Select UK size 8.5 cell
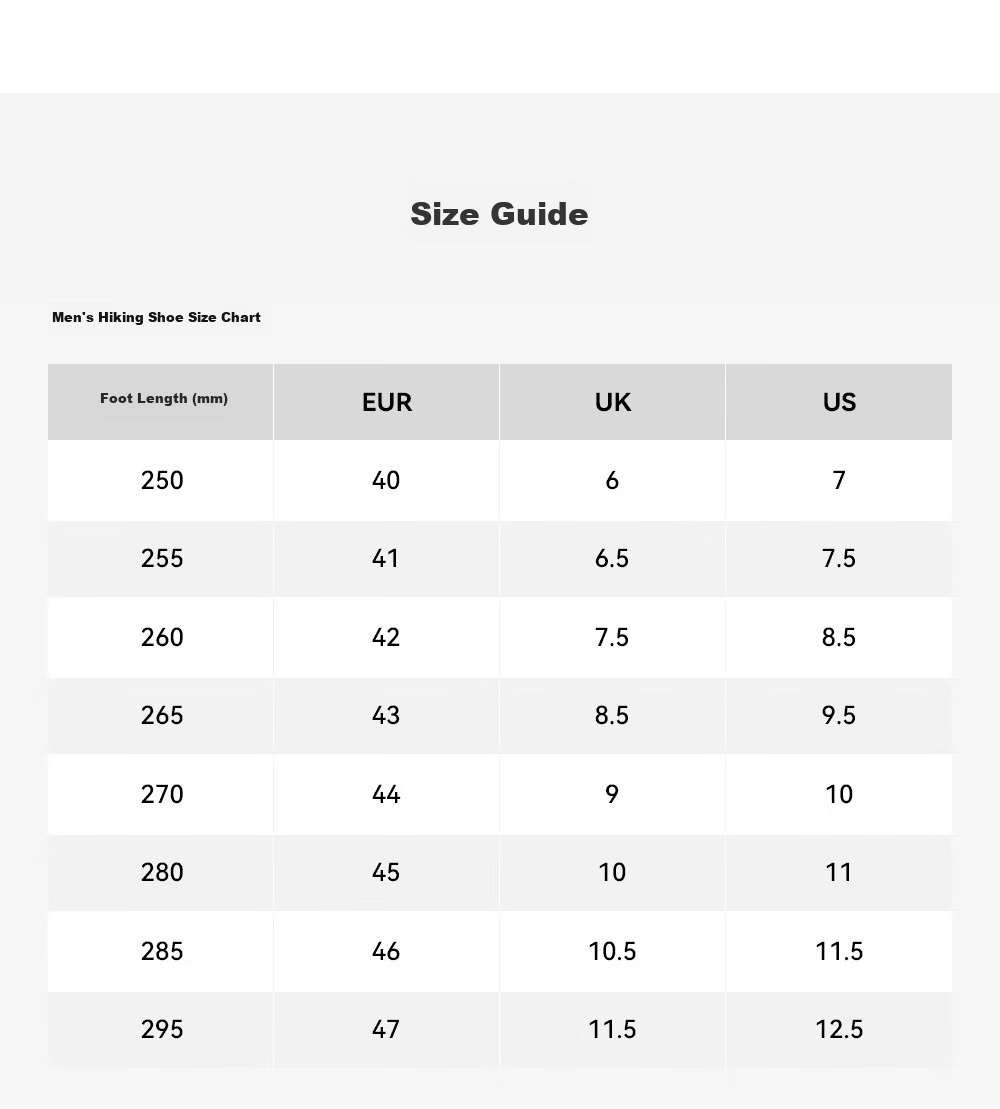 click(x=612, y=715)
